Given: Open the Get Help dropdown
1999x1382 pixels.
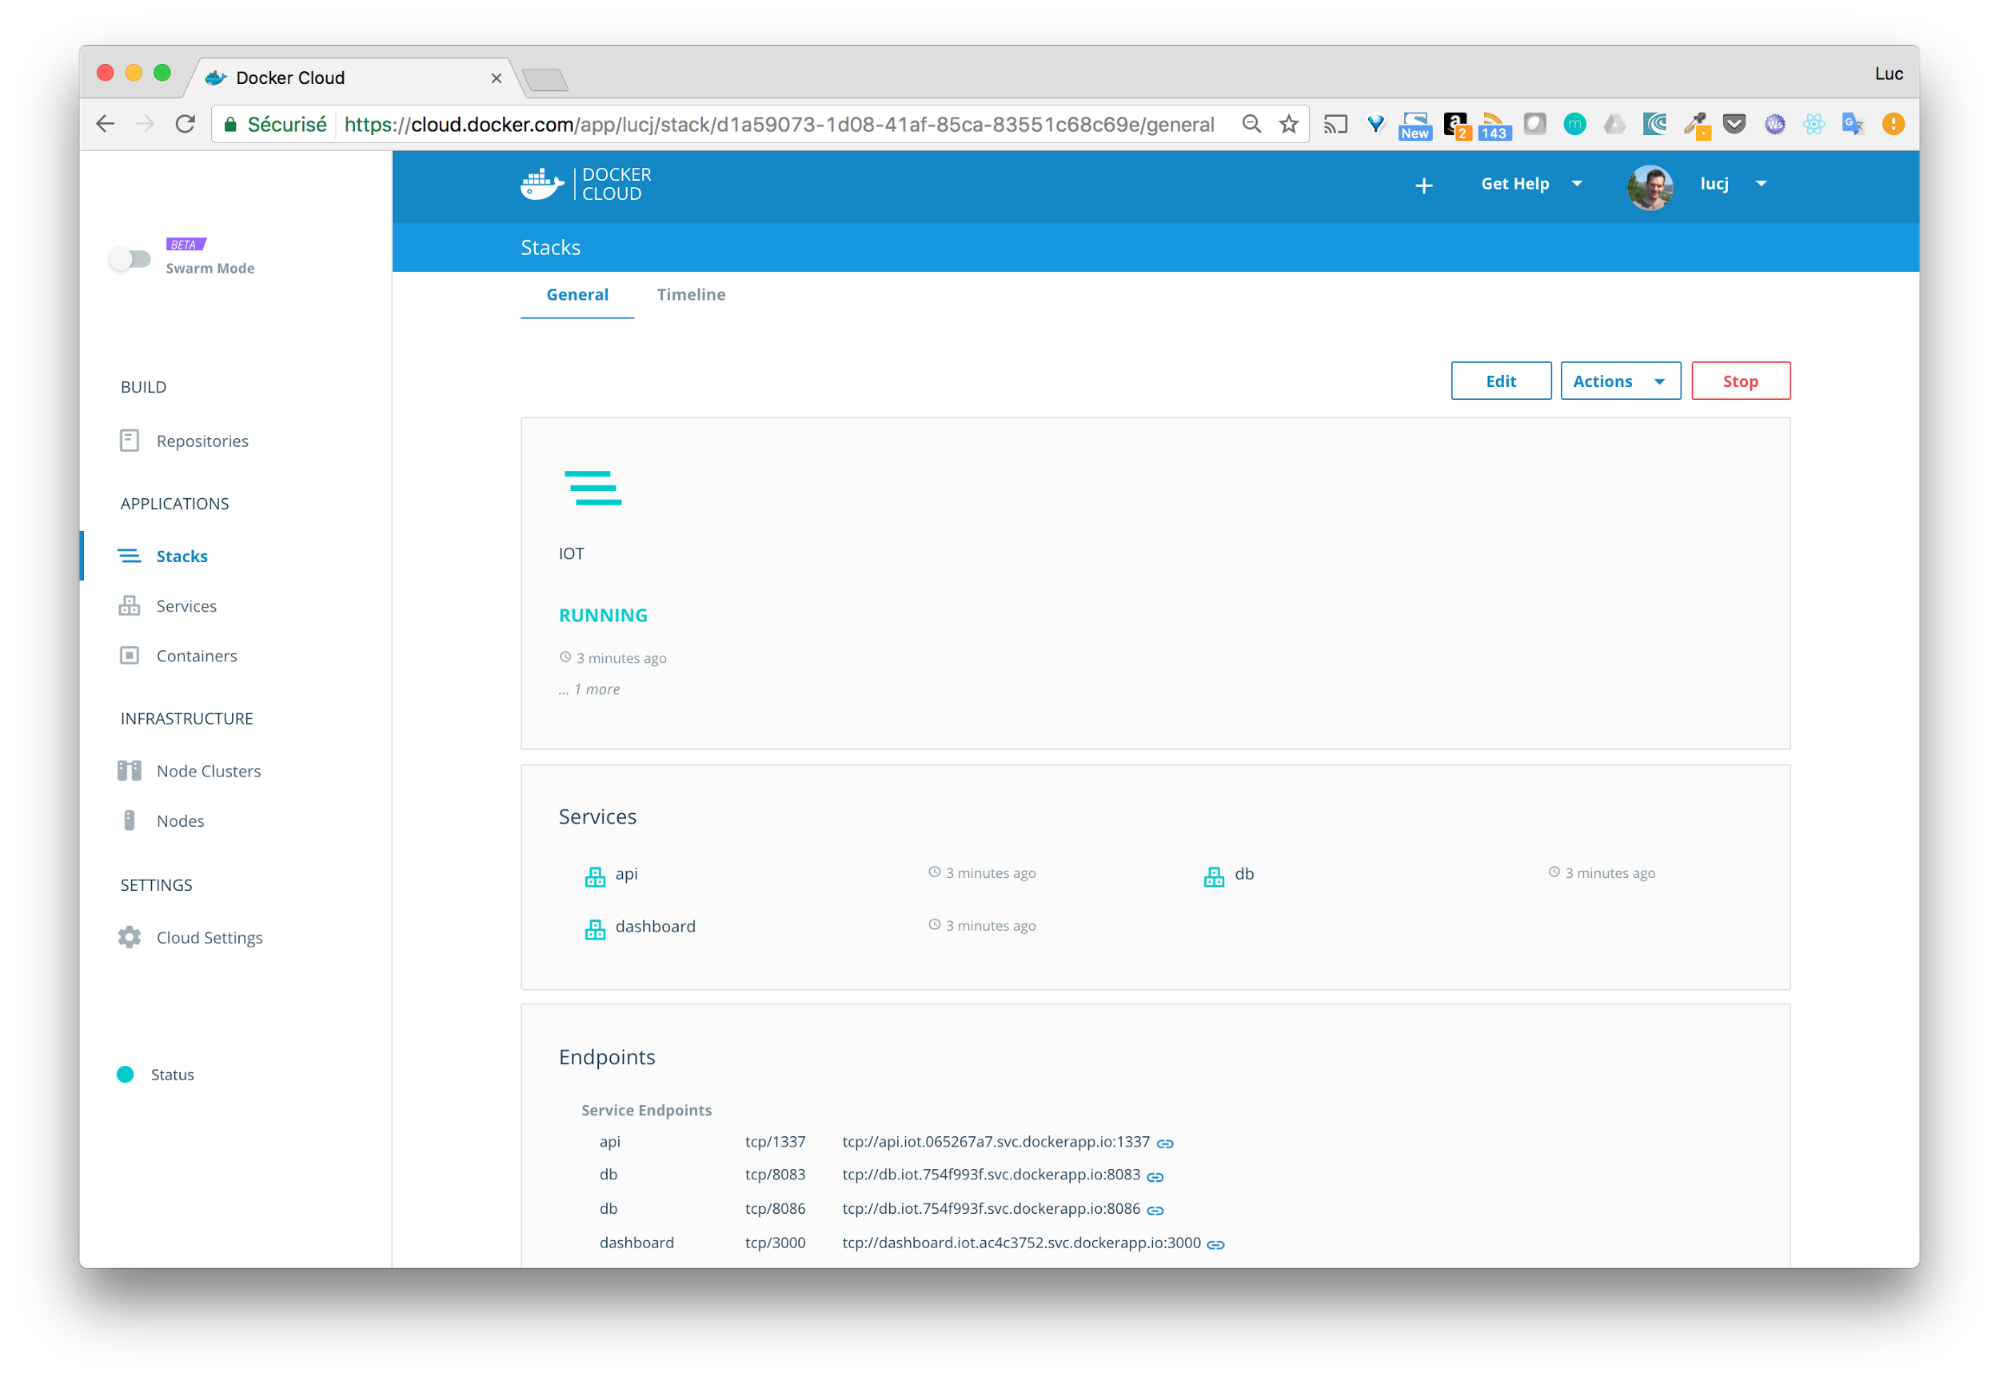Looking at the screenshot, I should click(1529, 183).
